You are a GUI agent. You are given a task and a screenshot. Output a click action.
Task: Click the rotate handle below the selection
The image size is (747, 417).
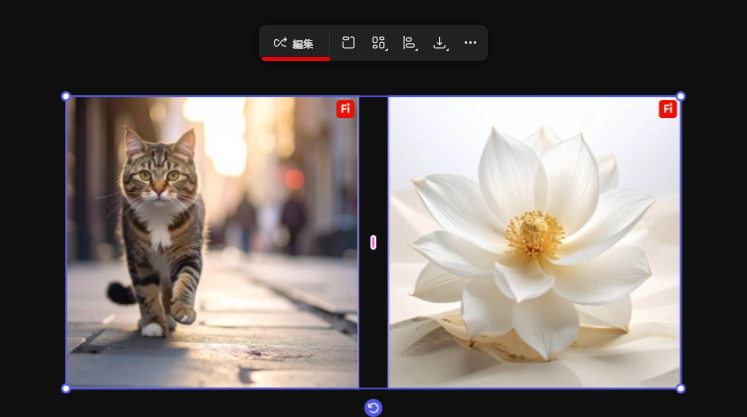pyautogui.click(x=373, y=408)
